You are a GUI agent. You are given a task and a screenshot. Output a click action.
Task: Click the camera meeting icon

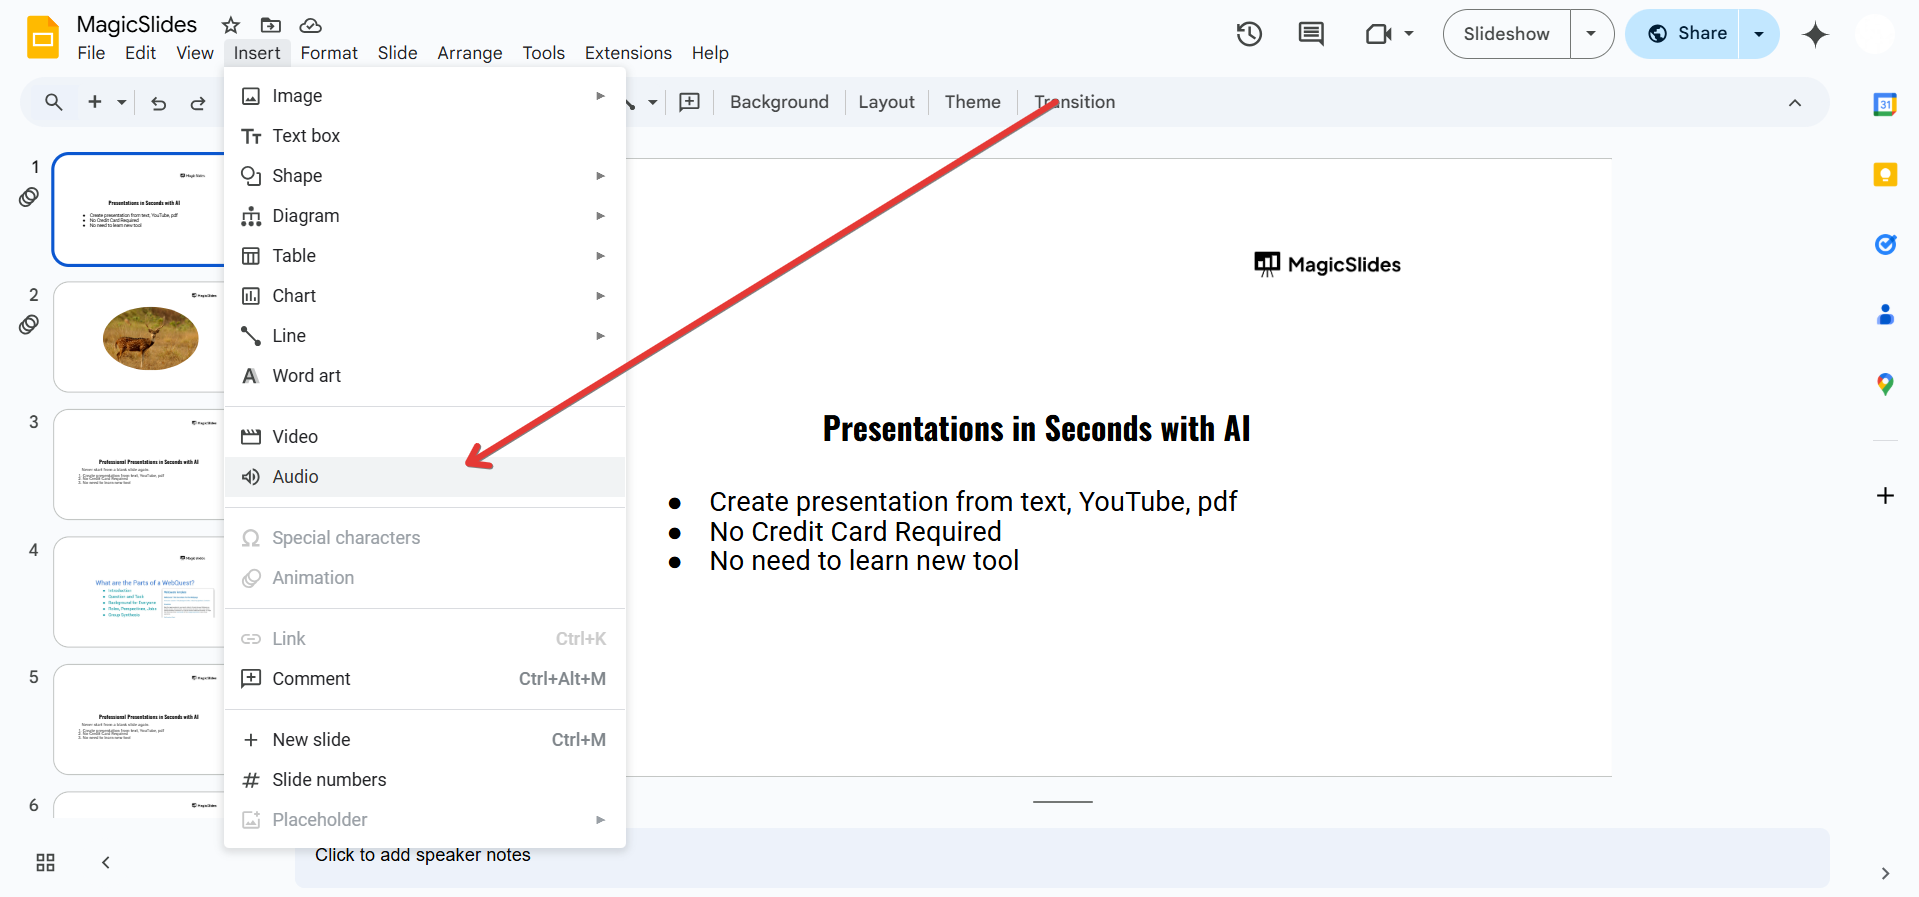tap(1378, 34)
